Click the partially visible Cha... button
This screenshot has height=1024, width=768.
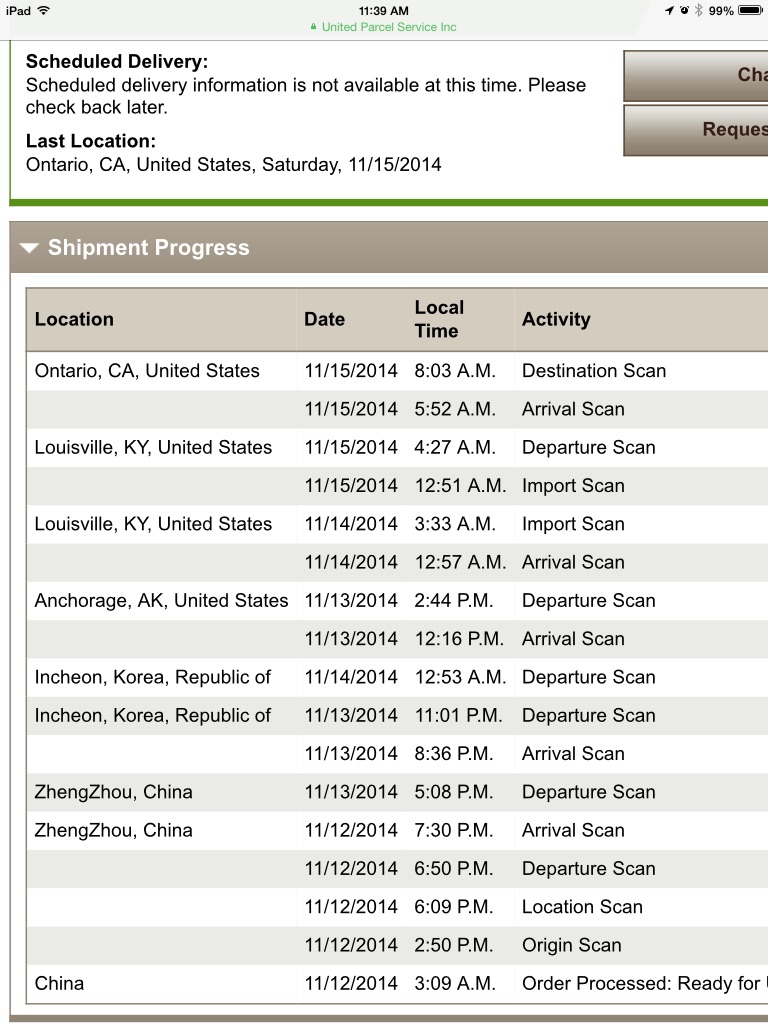(x=696, y=75)
